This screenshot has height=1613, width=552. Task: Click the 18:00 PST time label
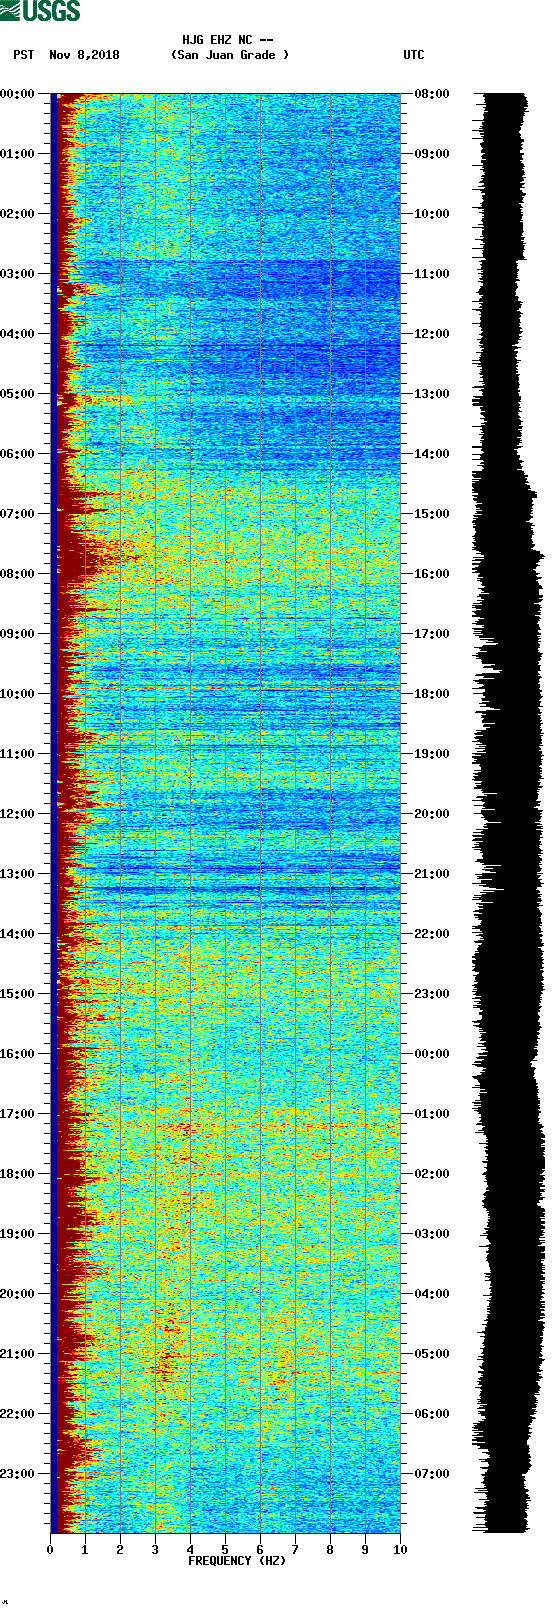(x=18, y=1174)
